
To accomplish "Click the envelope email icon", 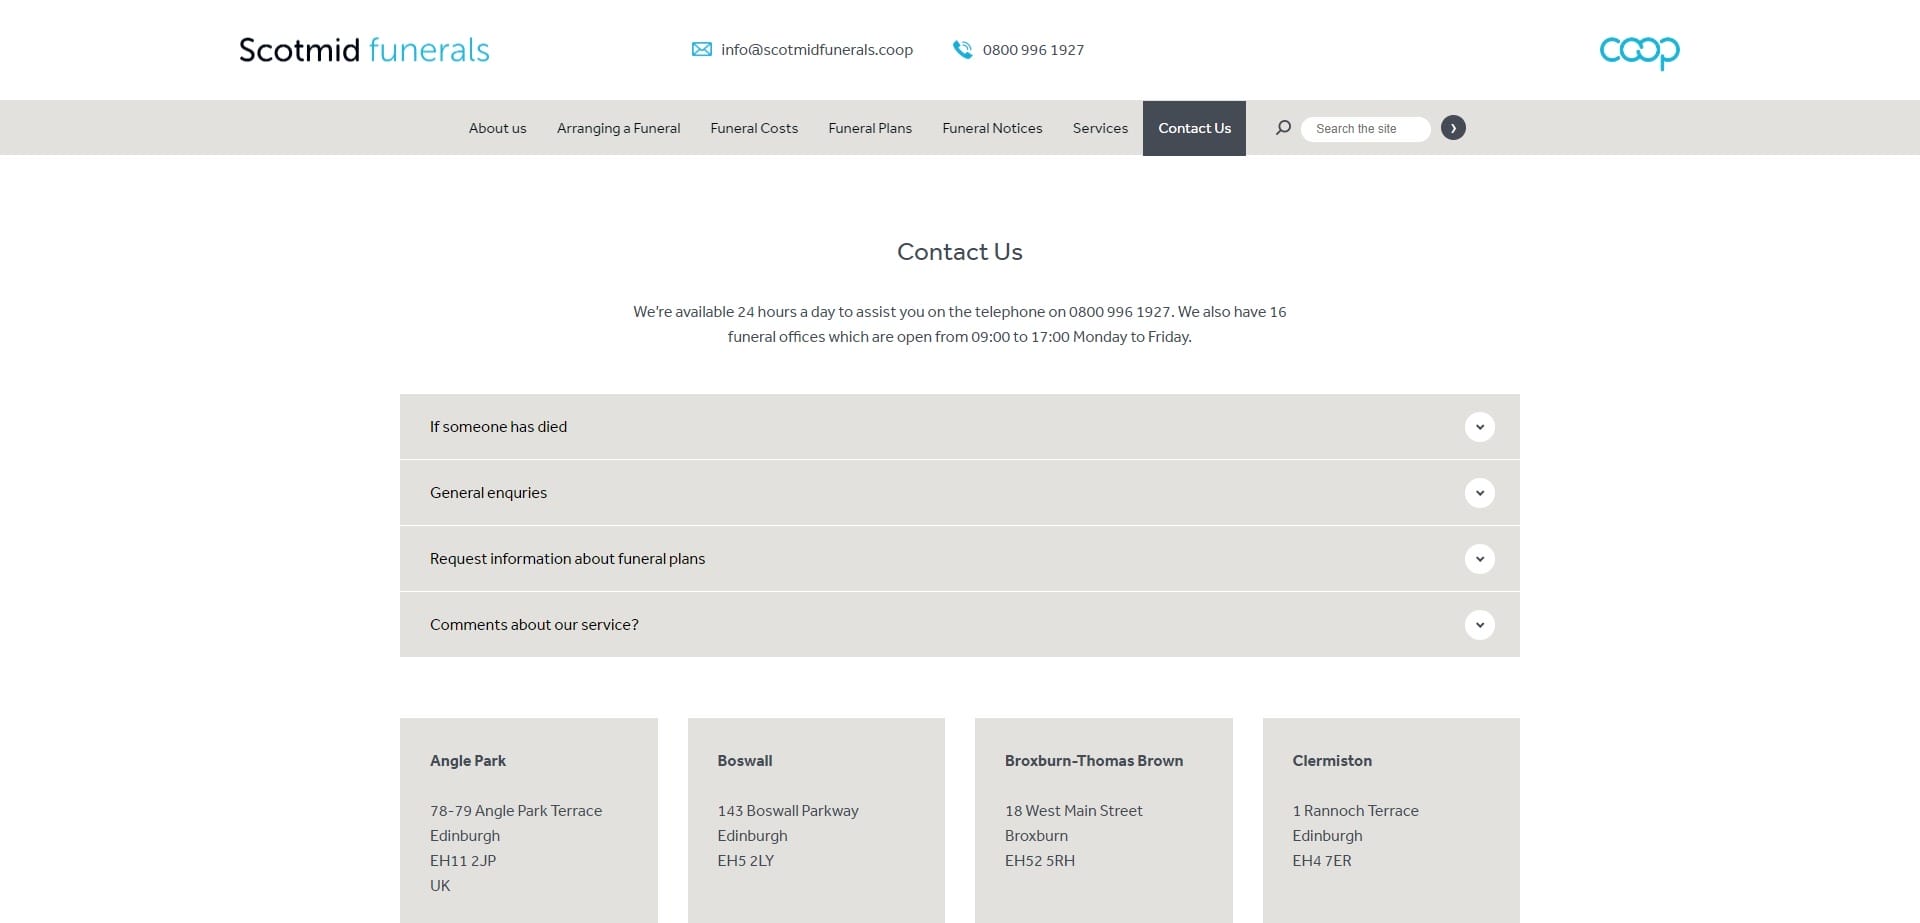I will pos(702,49).
